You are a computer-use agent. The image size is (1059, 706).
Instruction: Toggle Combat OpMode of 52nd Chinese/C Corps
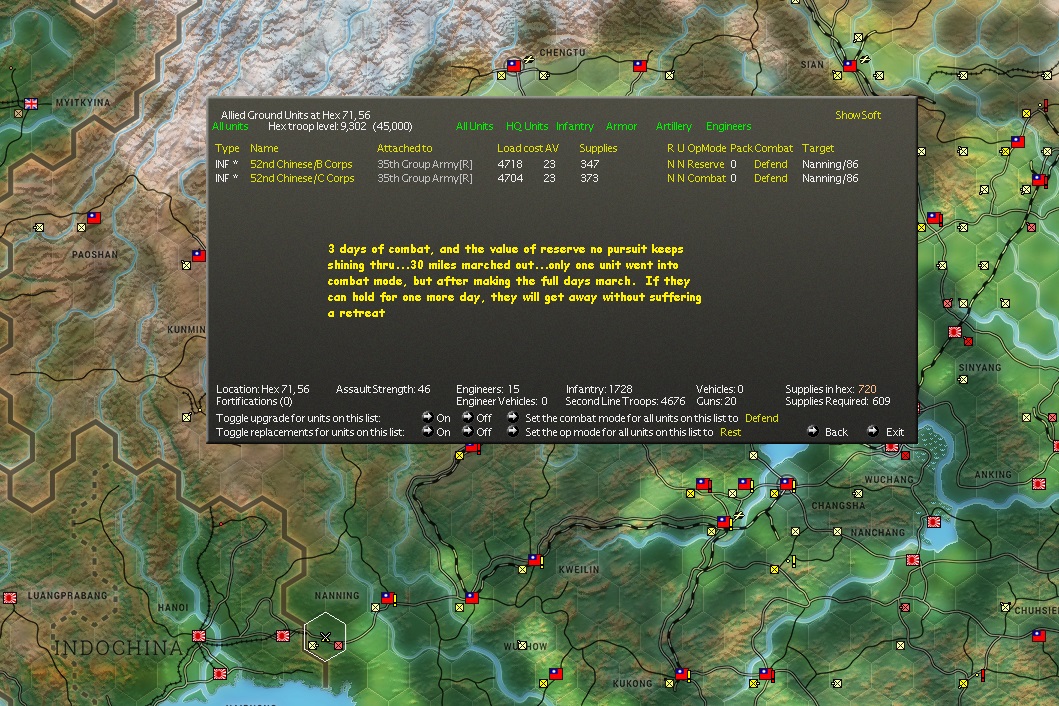706,178
